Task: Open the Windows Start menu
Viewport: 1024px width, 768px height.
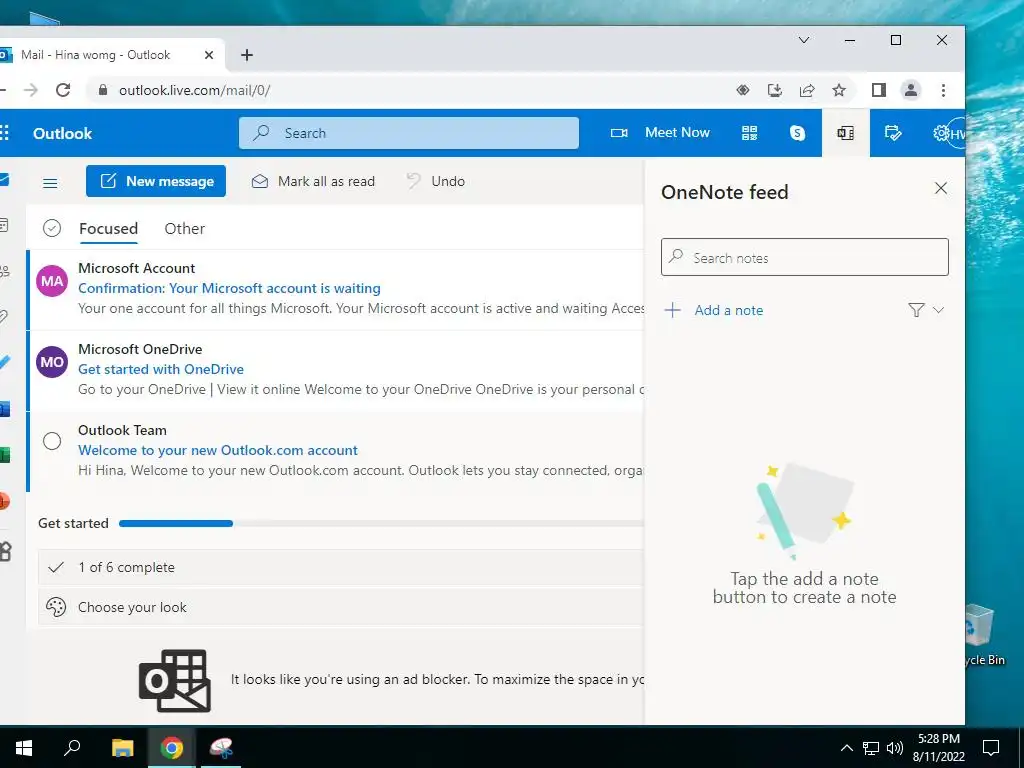Action: (24, 748)
